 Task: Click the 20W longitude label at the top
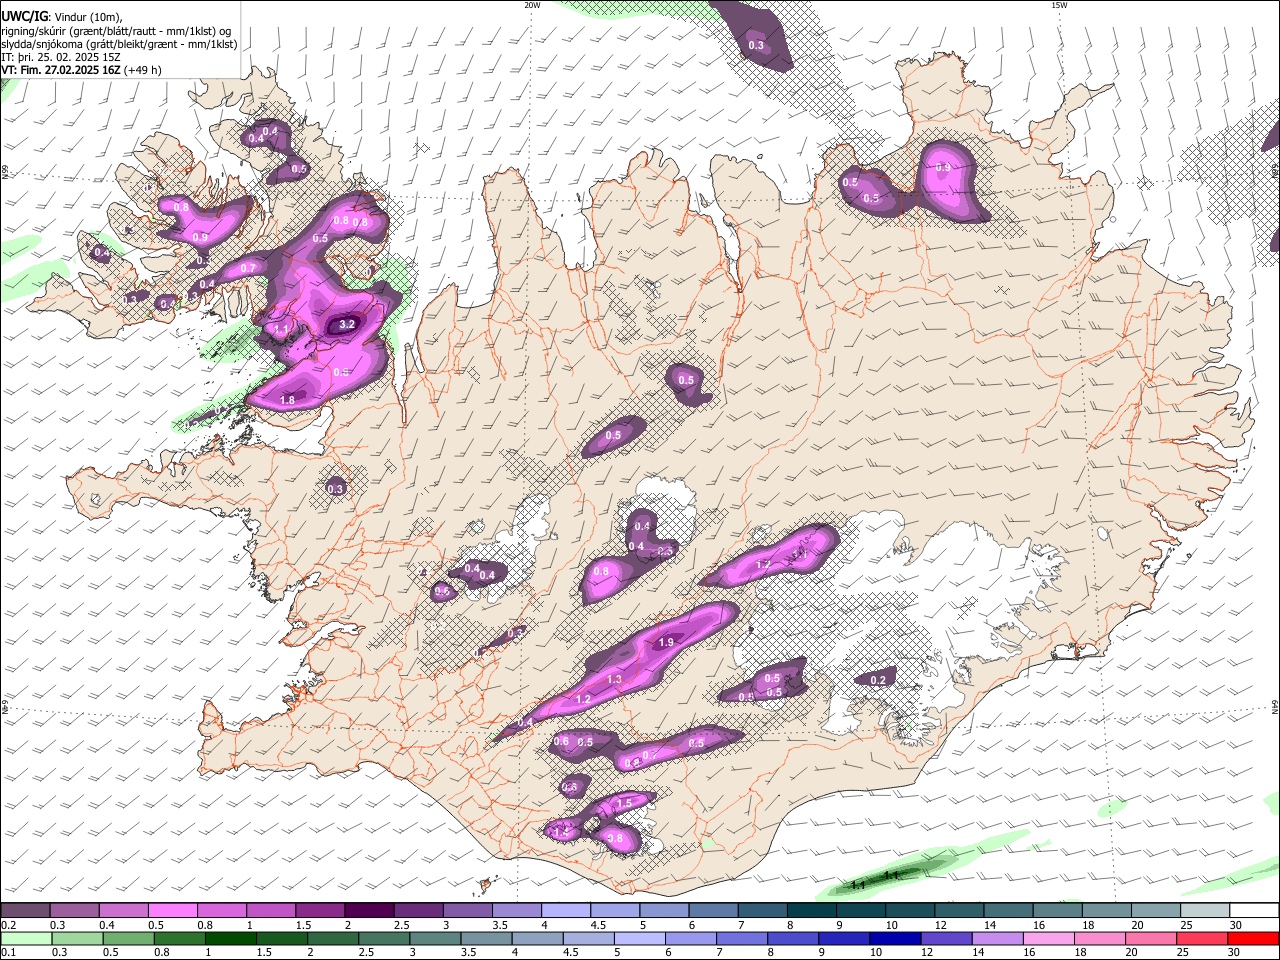click(532, 5)
